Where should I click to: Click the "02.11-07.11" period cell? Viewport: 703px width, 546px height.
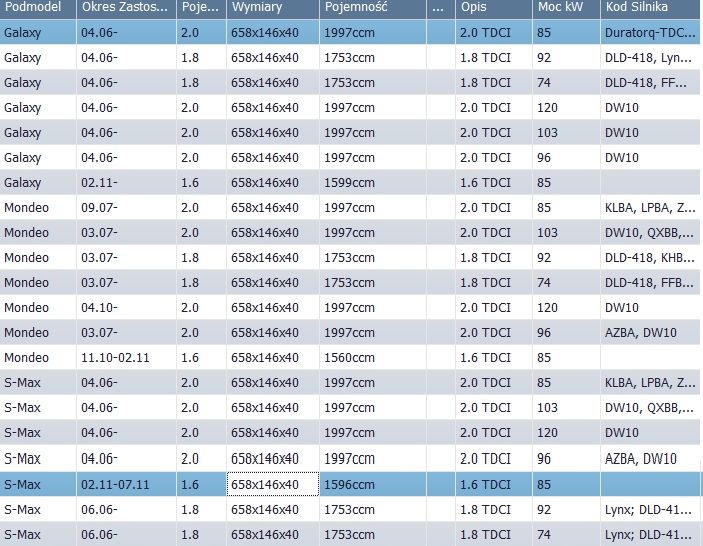pos(126,485)
